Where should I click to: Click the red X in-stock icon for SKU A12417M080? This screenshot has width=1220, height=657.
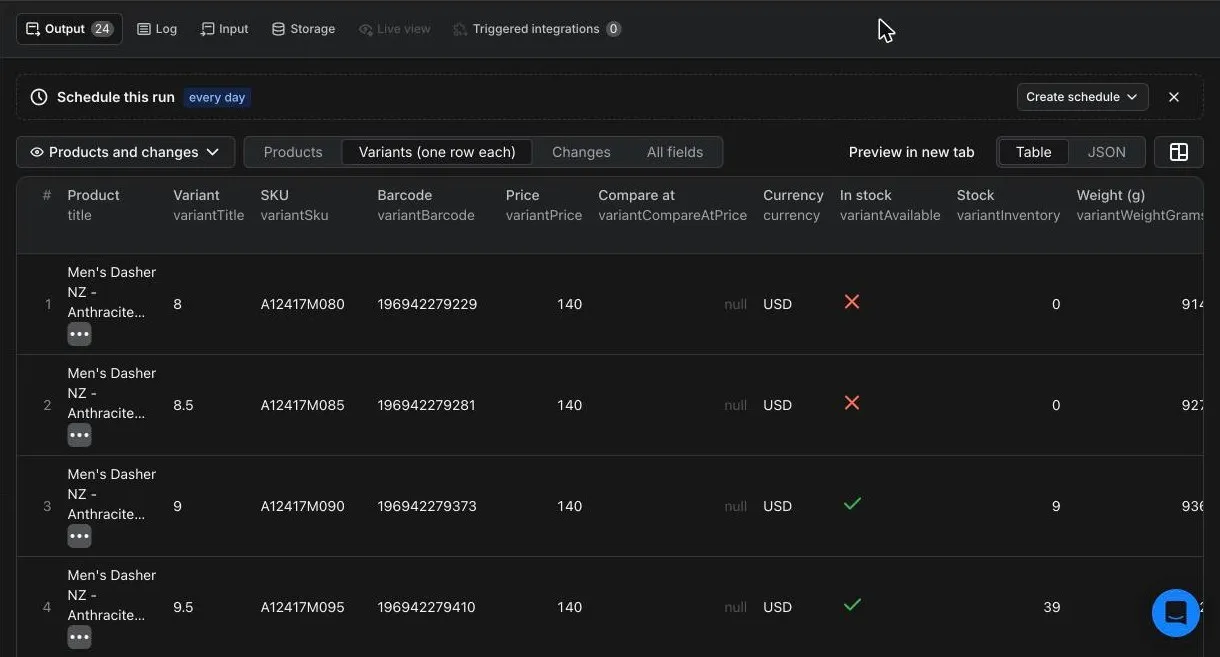point(852,302)
